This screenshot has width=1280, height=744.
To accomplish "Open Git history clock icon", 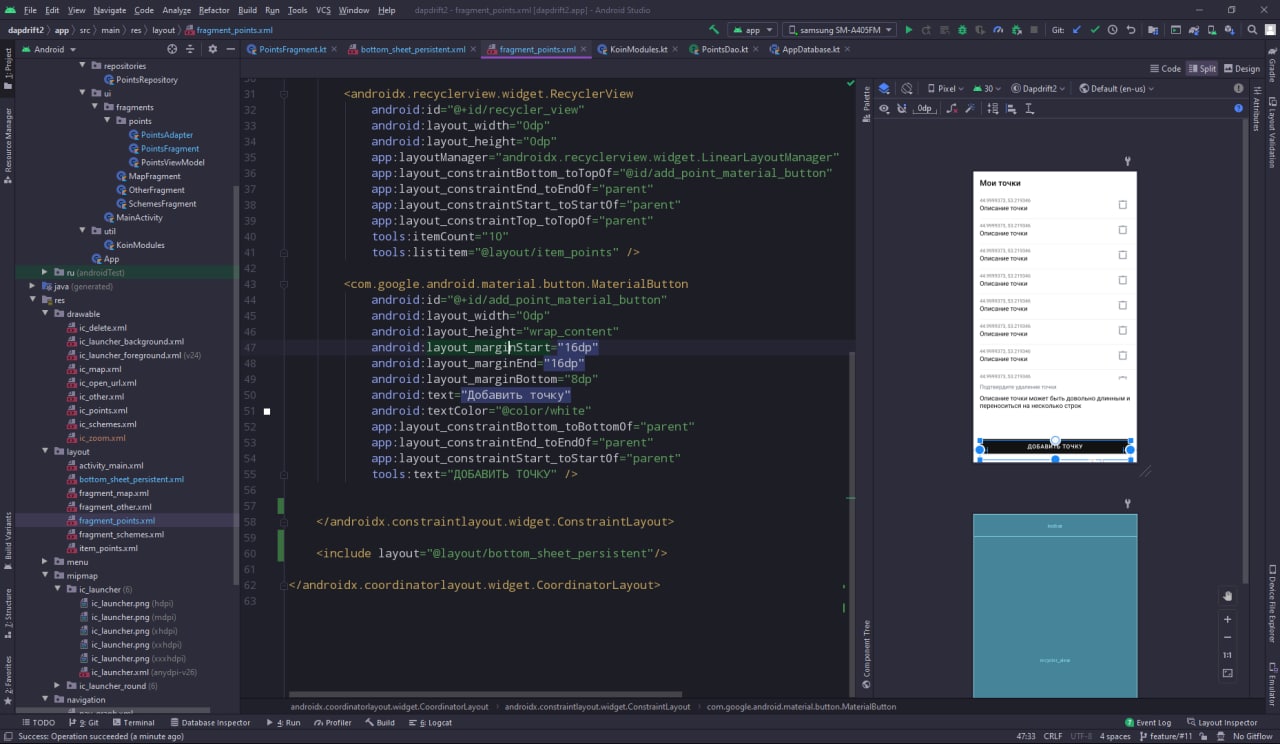I will pos(1113,30).
